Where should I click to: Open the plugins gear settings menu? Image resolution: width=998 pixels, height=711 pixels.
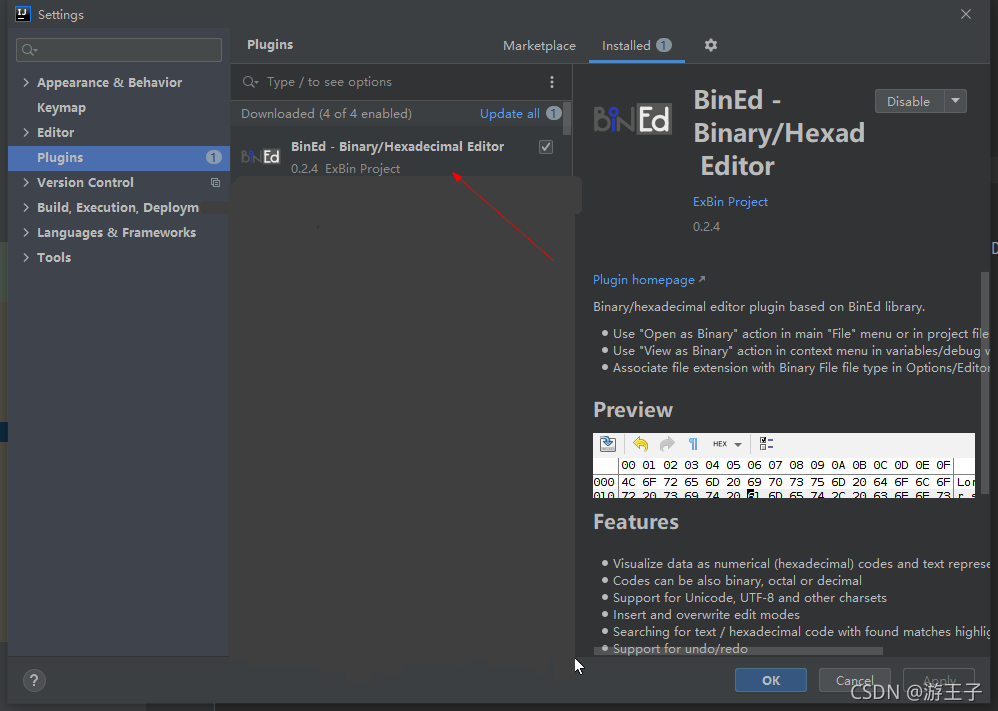pyautogui.click(x=711, y=45)
